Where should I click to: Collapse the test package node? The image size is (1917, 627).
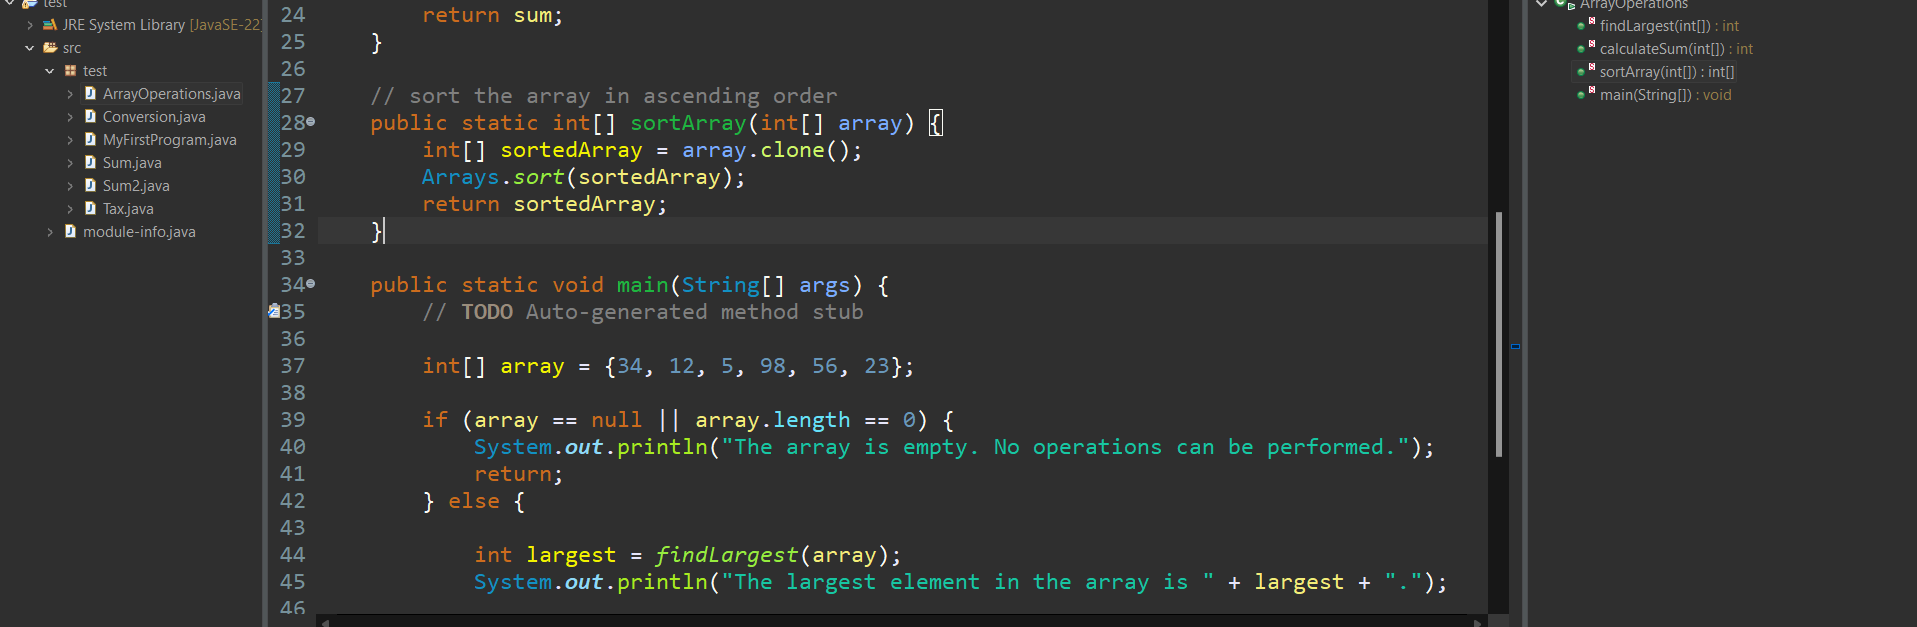(50, 71)
